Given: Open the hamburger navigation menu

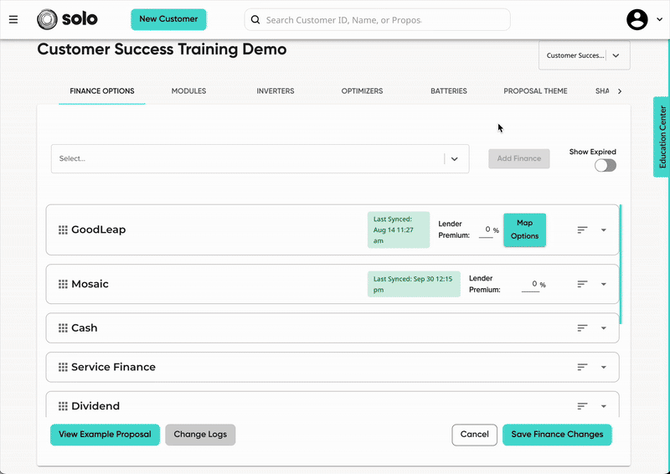Looking at the screenshot, I should pyautogui.click(x=13, y=20).
